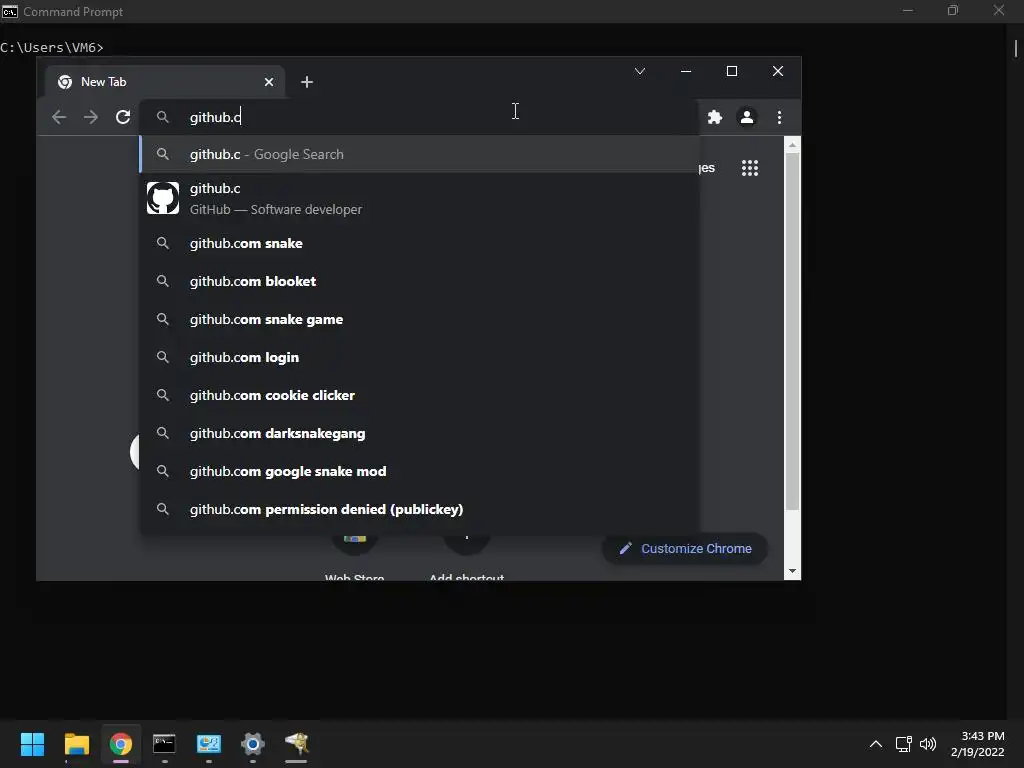The width and height of the screenshot is (1024, 768).
Task: Pick 'github.com cookie clicker' suggestion
Action: (419, 395)
